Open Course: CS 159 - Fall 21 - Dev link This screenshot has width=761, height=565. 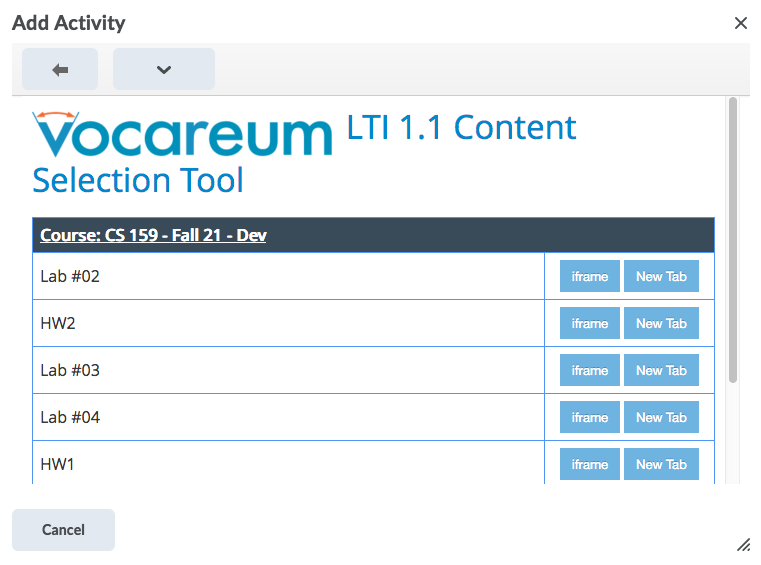tap(153, 235)
